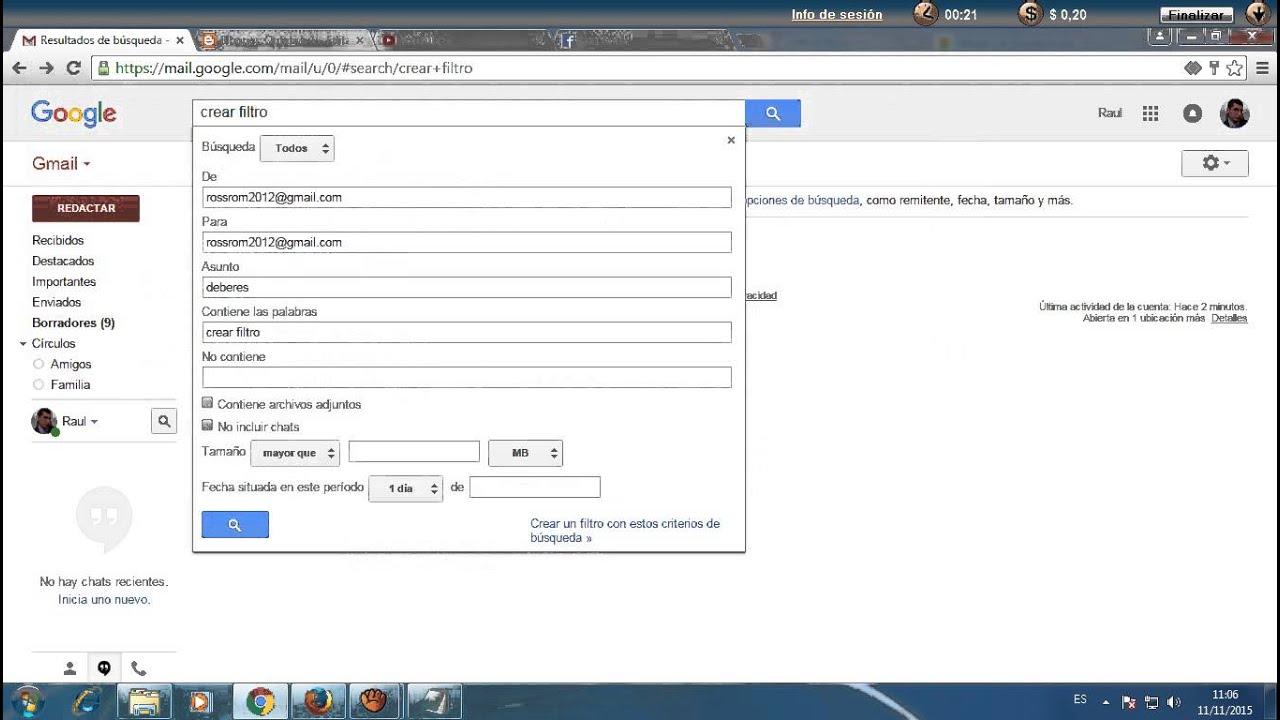The image size is (1280, 720).
Task: Open the phone calls icon in sidebar
Action: click(138, 668)
